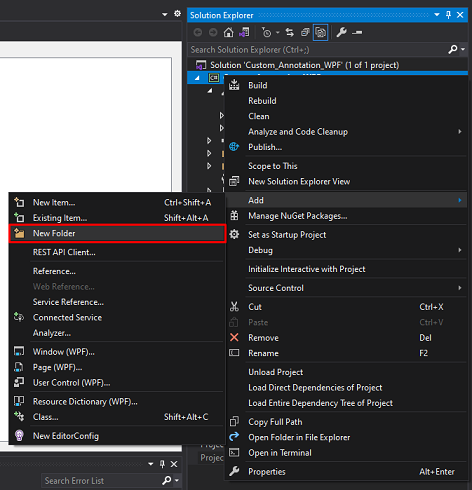Click the Resource Dictionary (WPF) icon
472x490 pixels.
click(19, 401)
